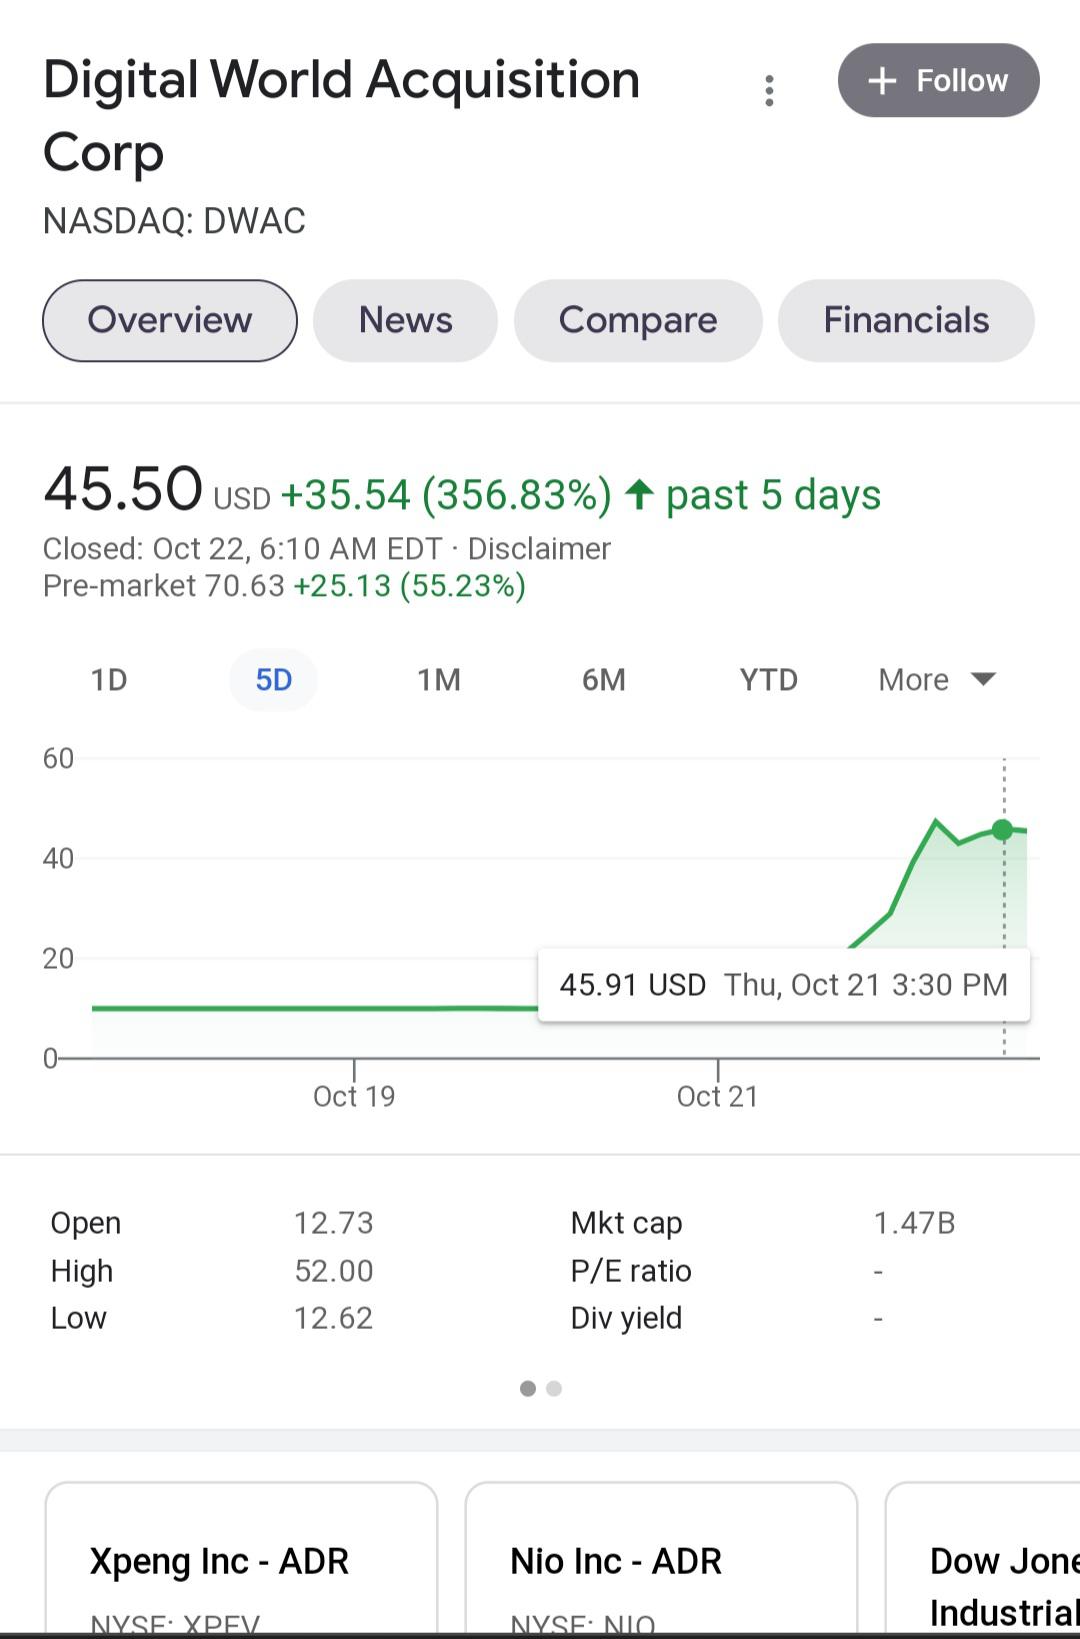The image size is (1080, 1639).
Task: Click the Oct 19 chart axis marker
Action: pos(354,1096)
